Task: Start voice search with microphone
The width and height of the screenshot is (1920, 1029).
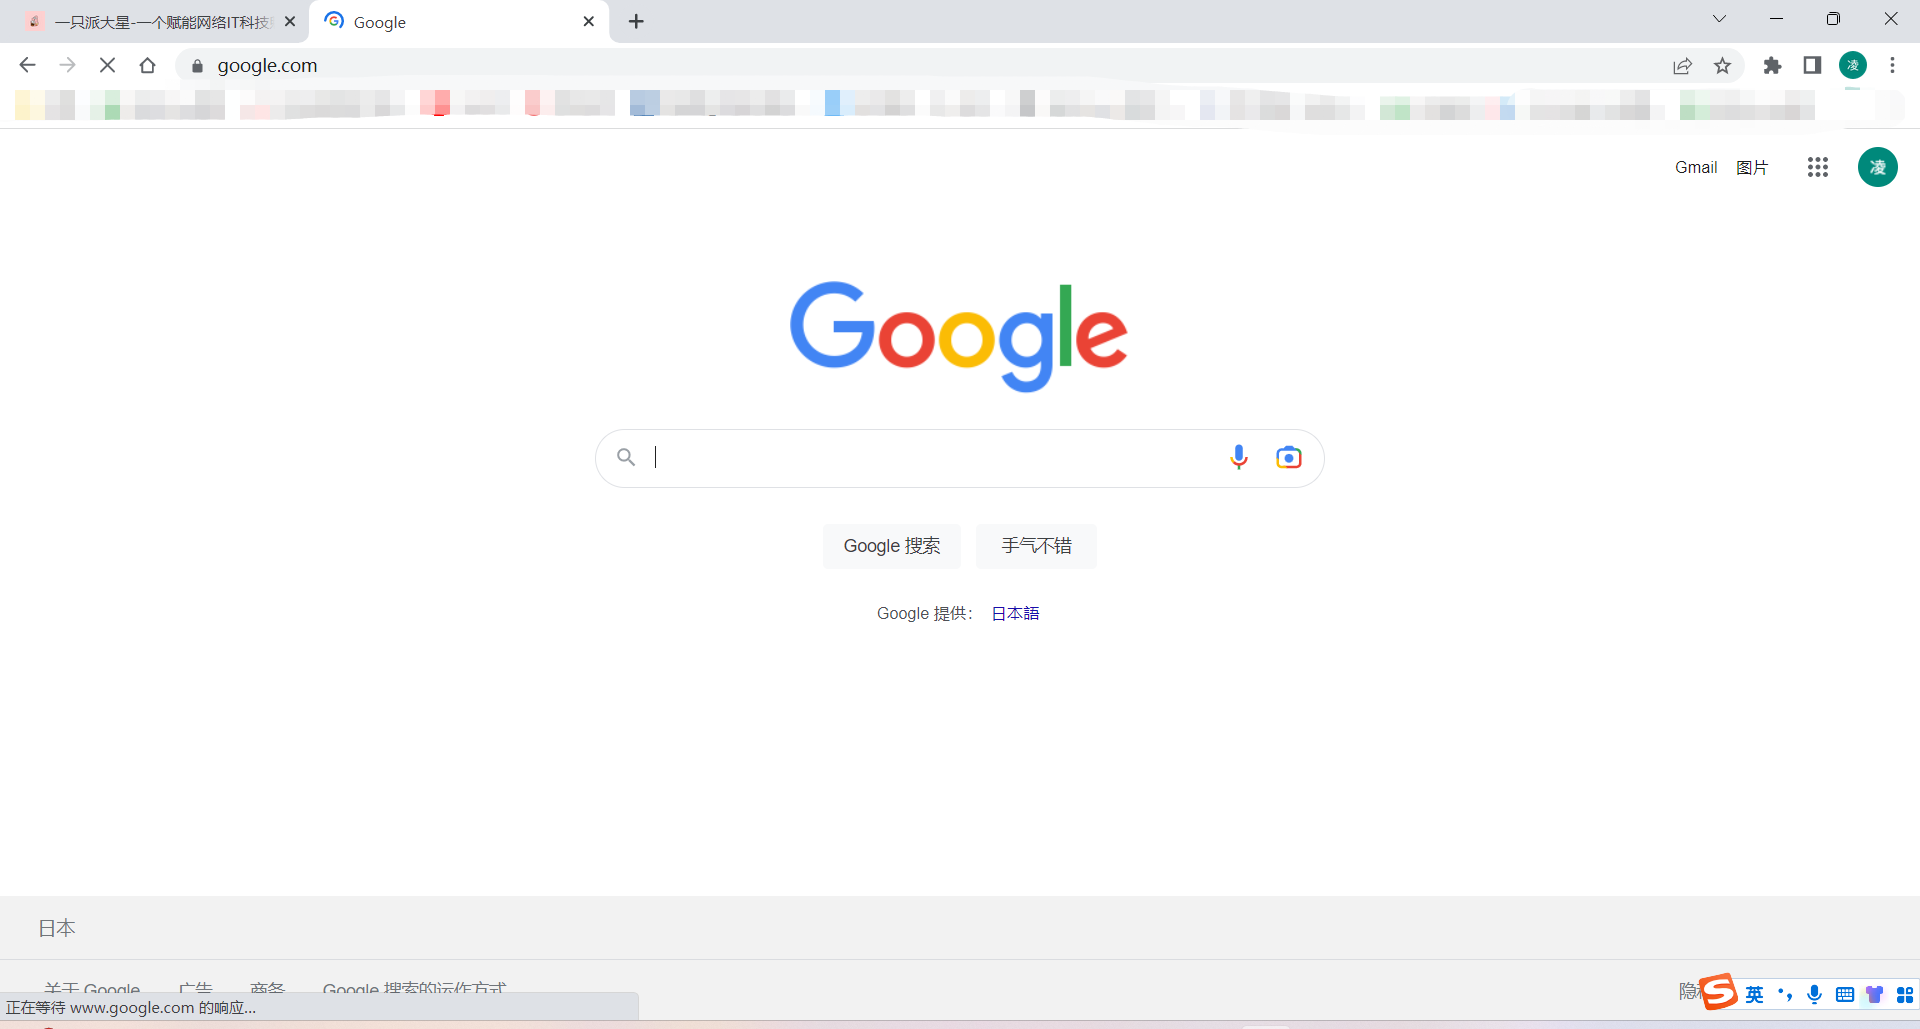Action: (1238, 457)
